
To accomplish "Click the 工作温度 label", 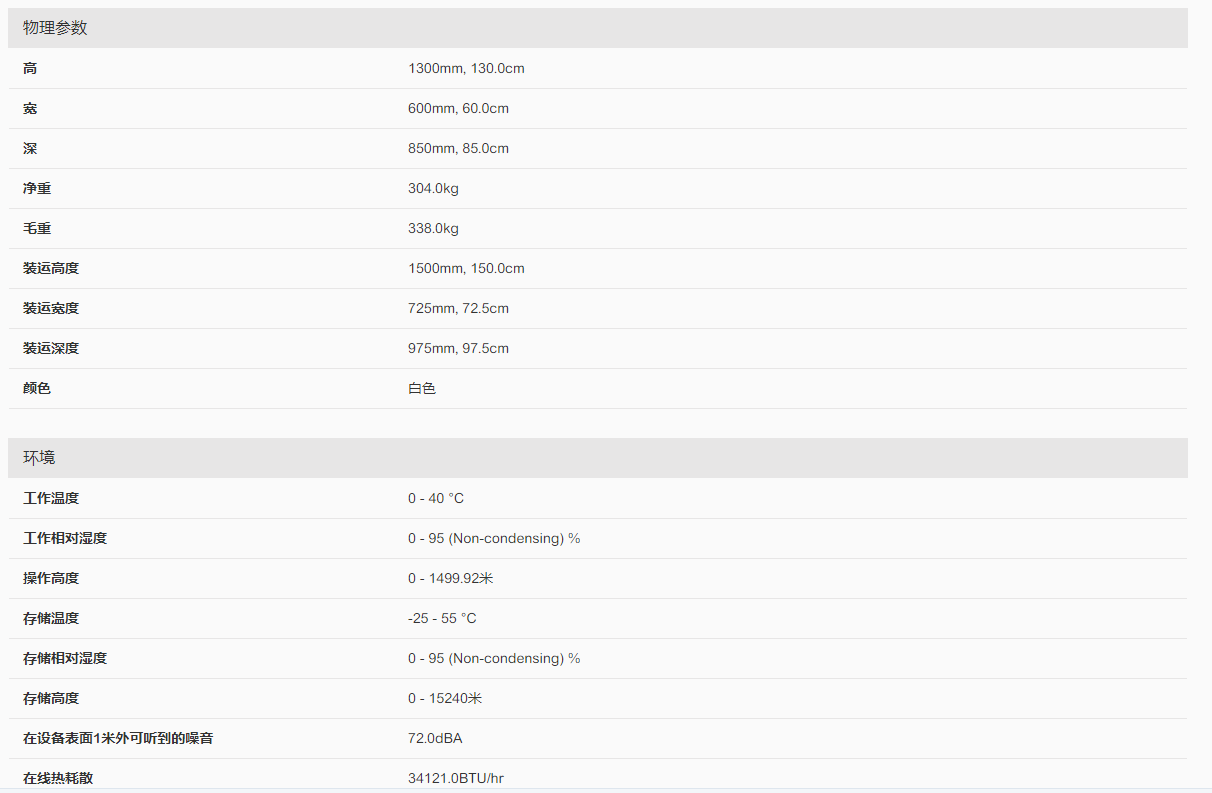I will [51, 499].
